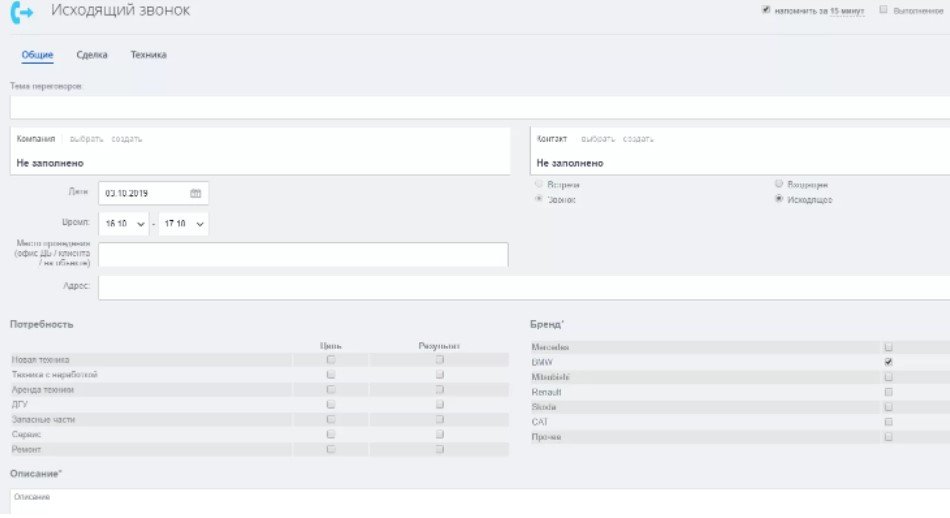Select the Встреча radio button
This screenshot has height=518, width=950.
point(540,185)
